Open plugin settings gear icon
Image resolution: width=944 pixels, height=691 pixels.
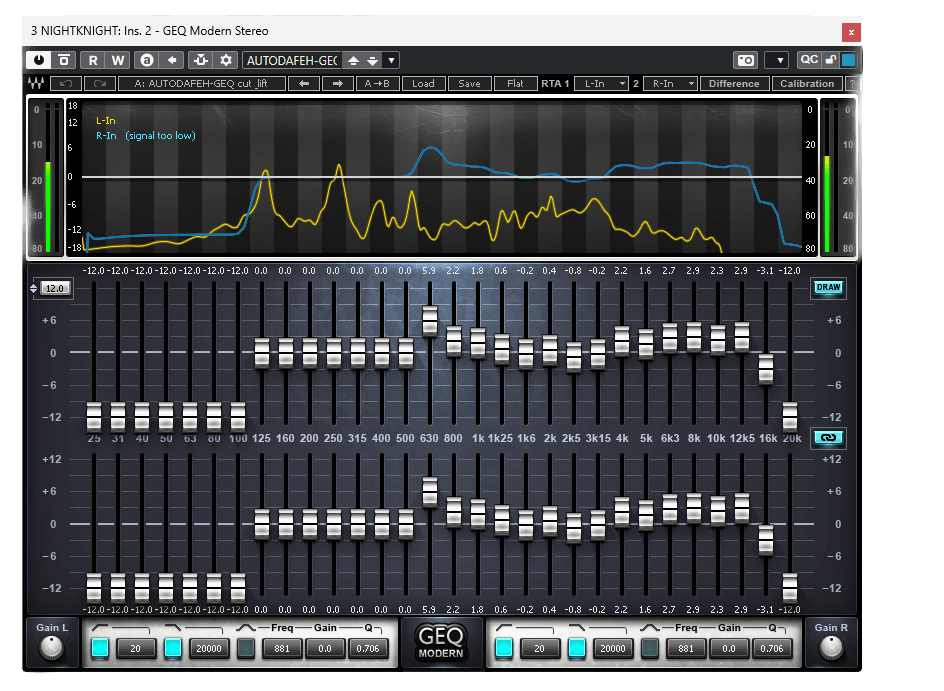coord(226,60)
